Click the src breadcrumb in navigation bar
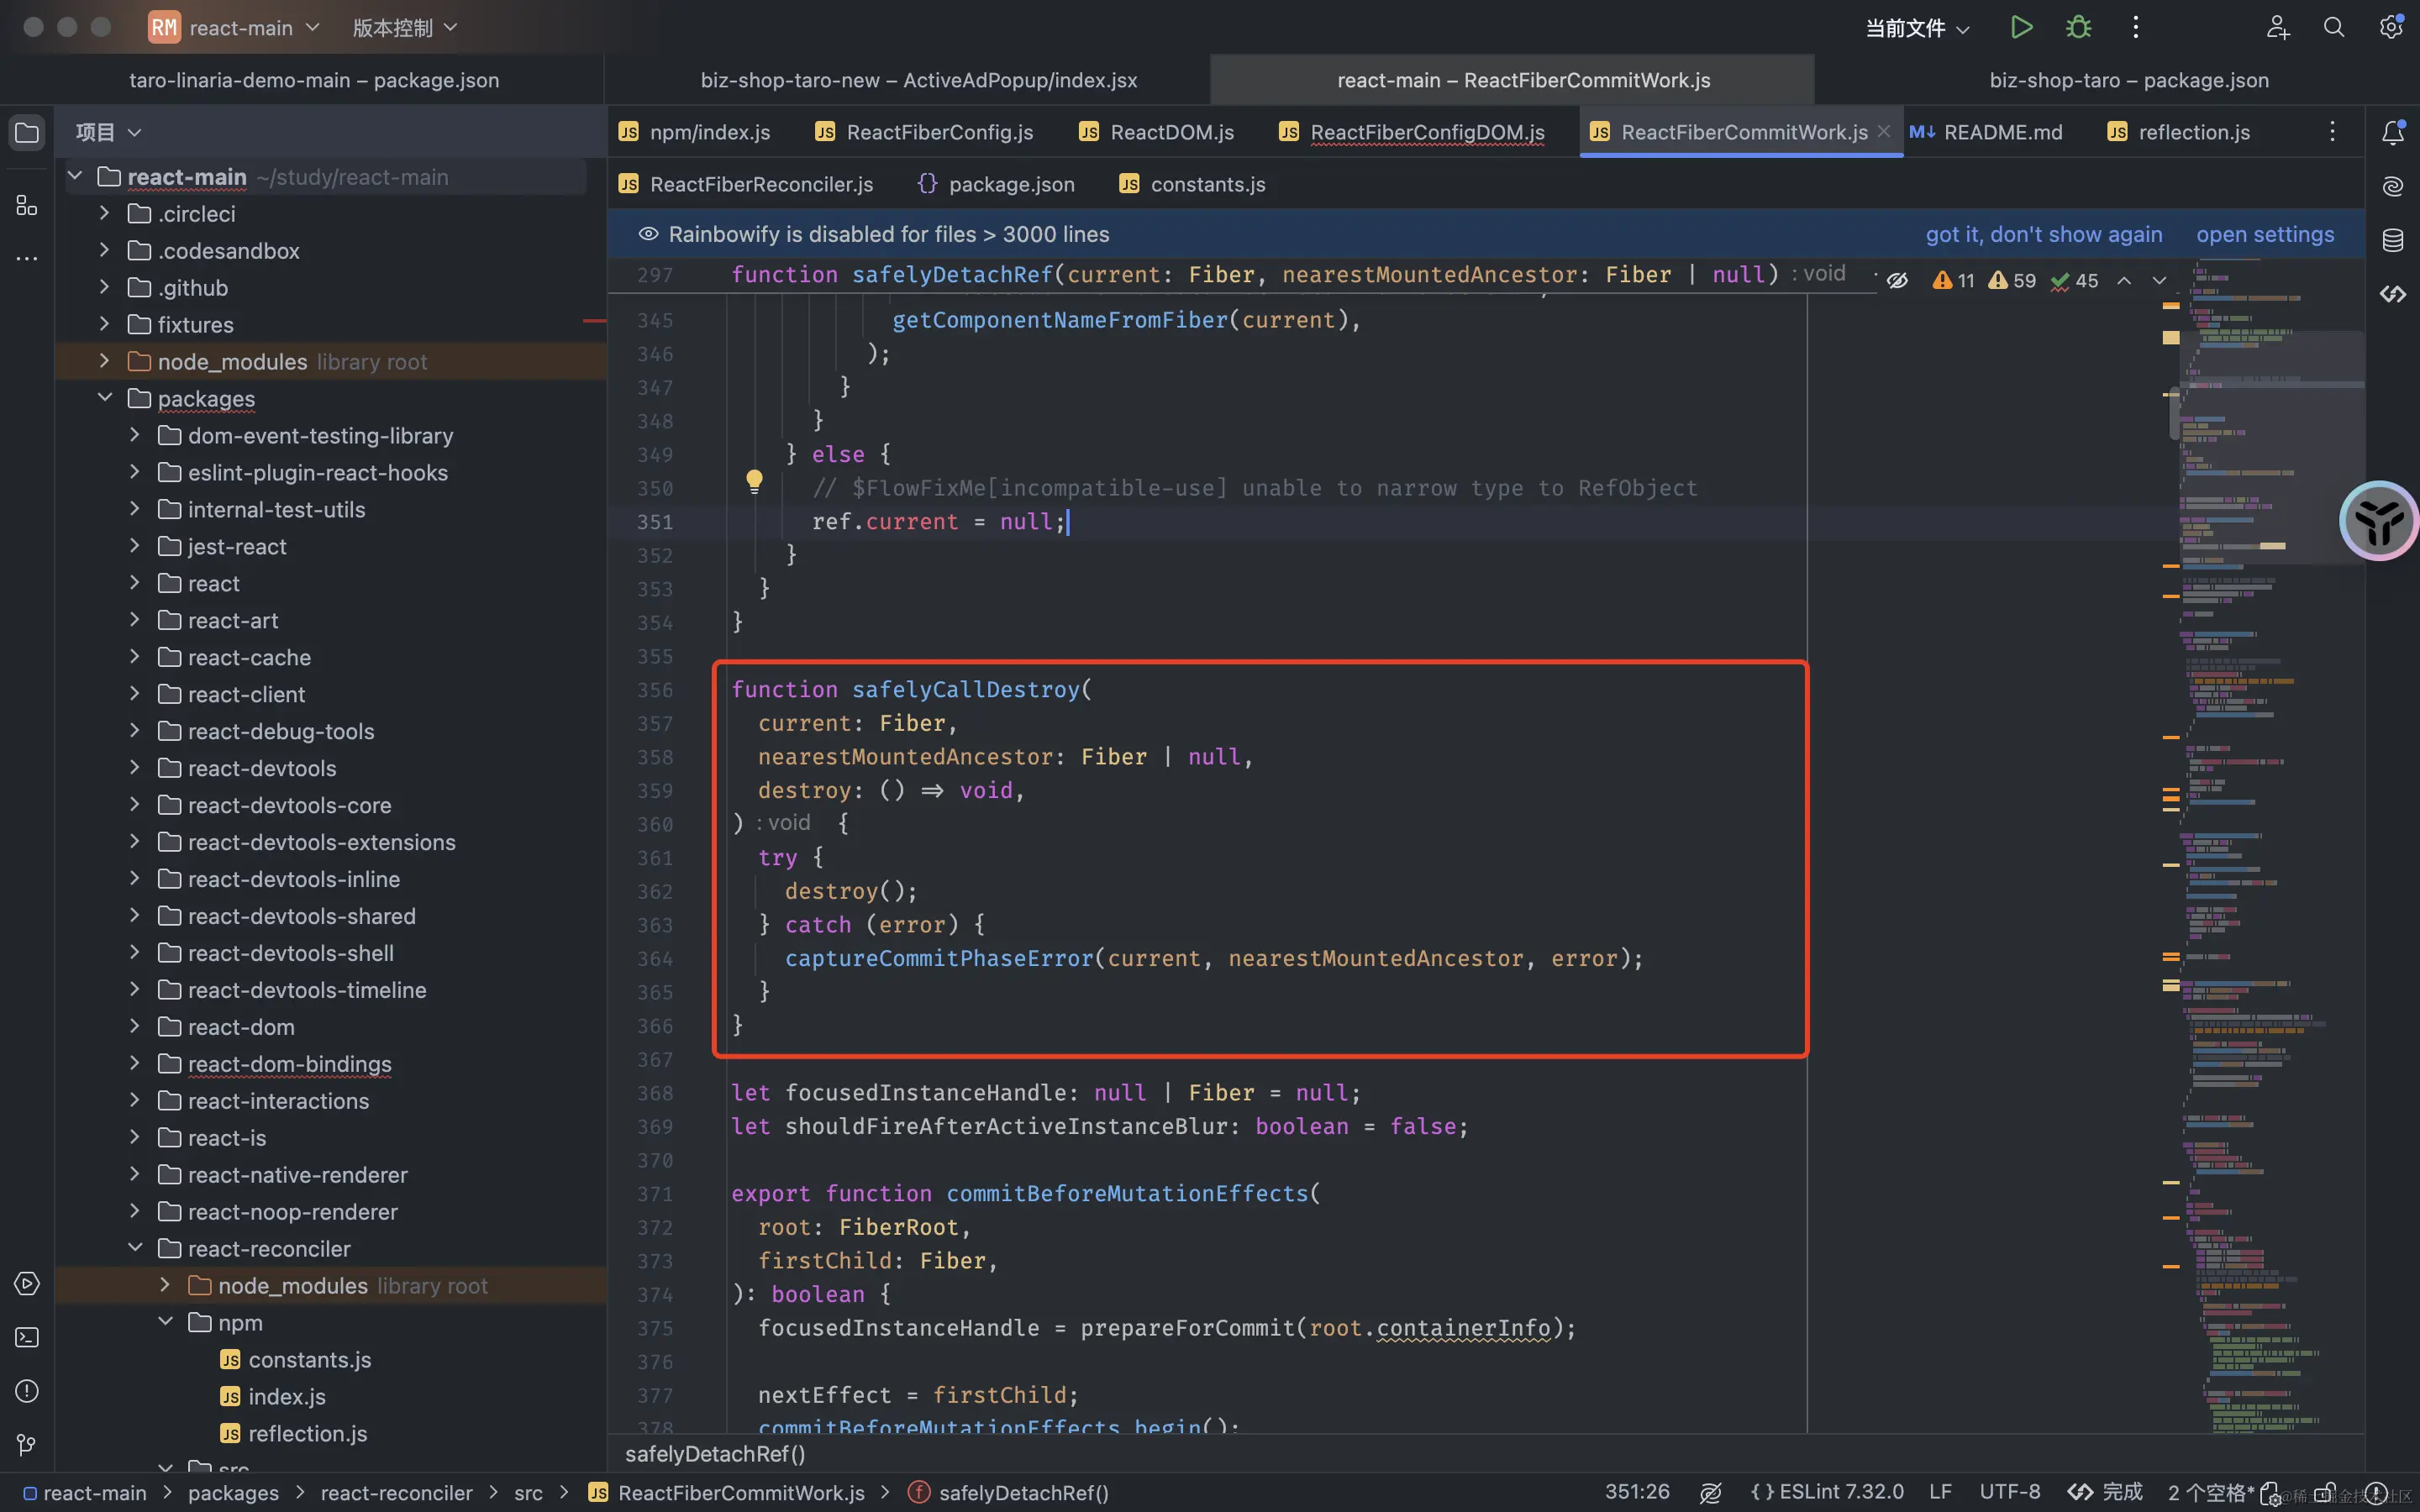The image size is (2420, 1512). [x=528, y=1493]
